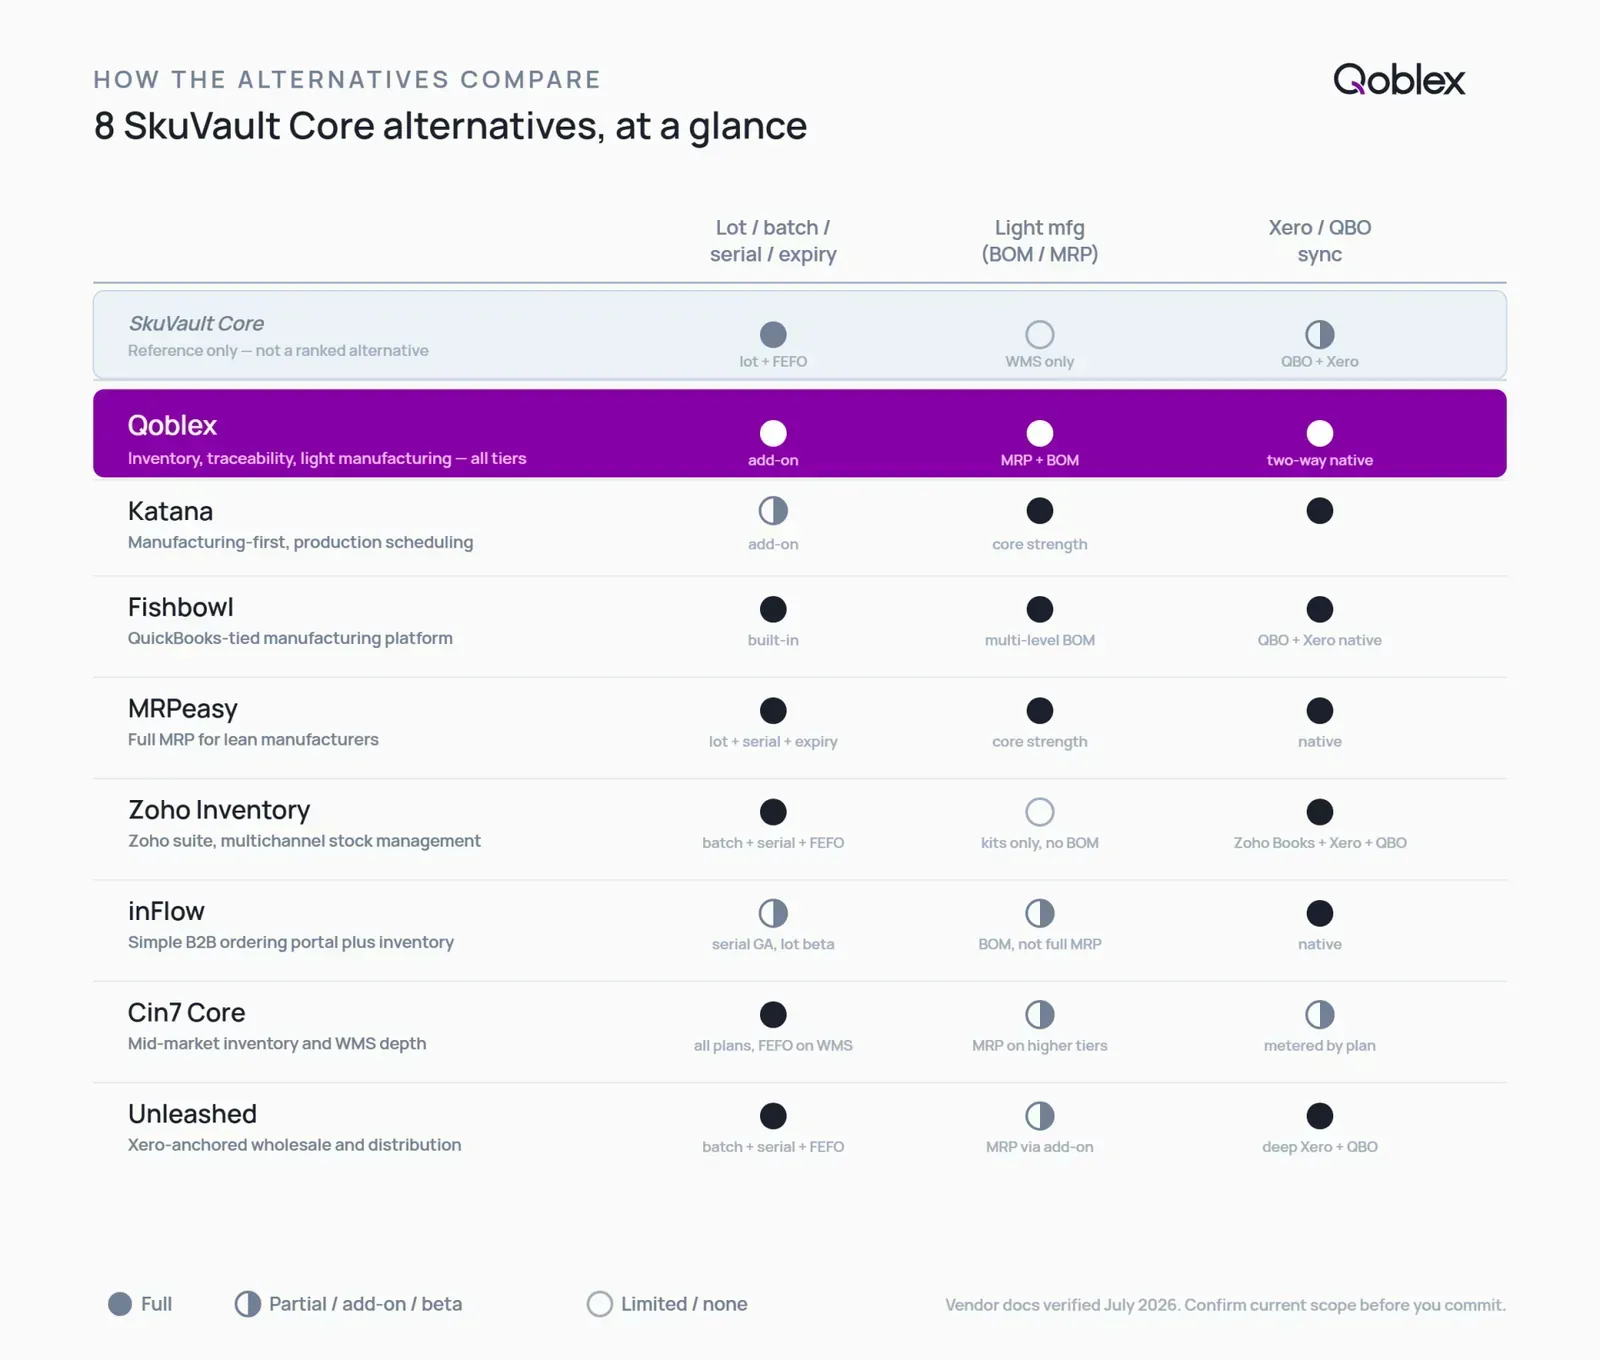
Task: Click the 'inFlow' row title
Action: point(166,911)
